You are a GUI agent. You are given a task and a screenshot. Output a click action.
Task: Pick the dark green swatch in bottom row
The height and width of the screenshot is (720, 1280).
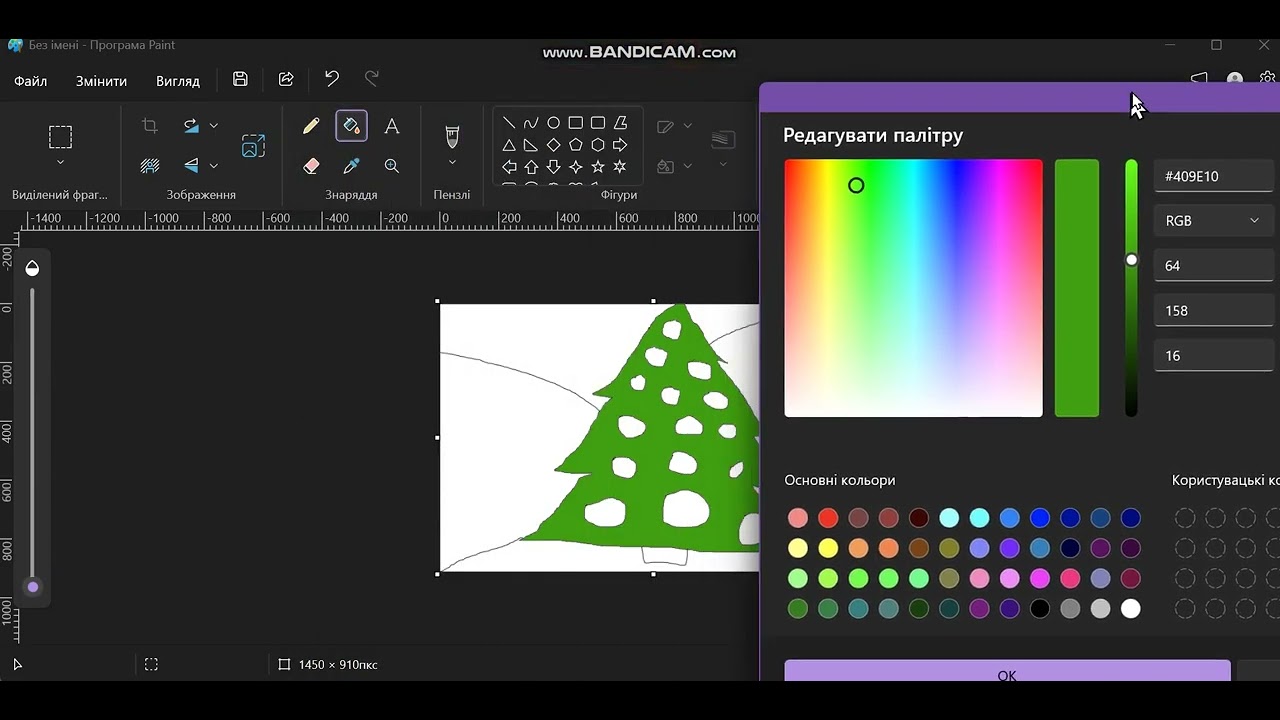point(919,608)
